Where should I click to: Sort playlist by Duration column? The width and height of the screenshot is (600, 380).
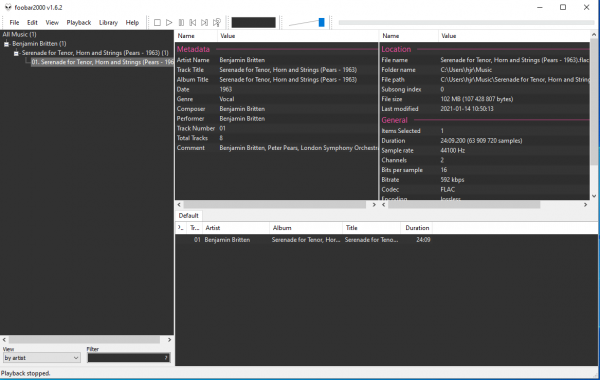(x=417, y=228)
